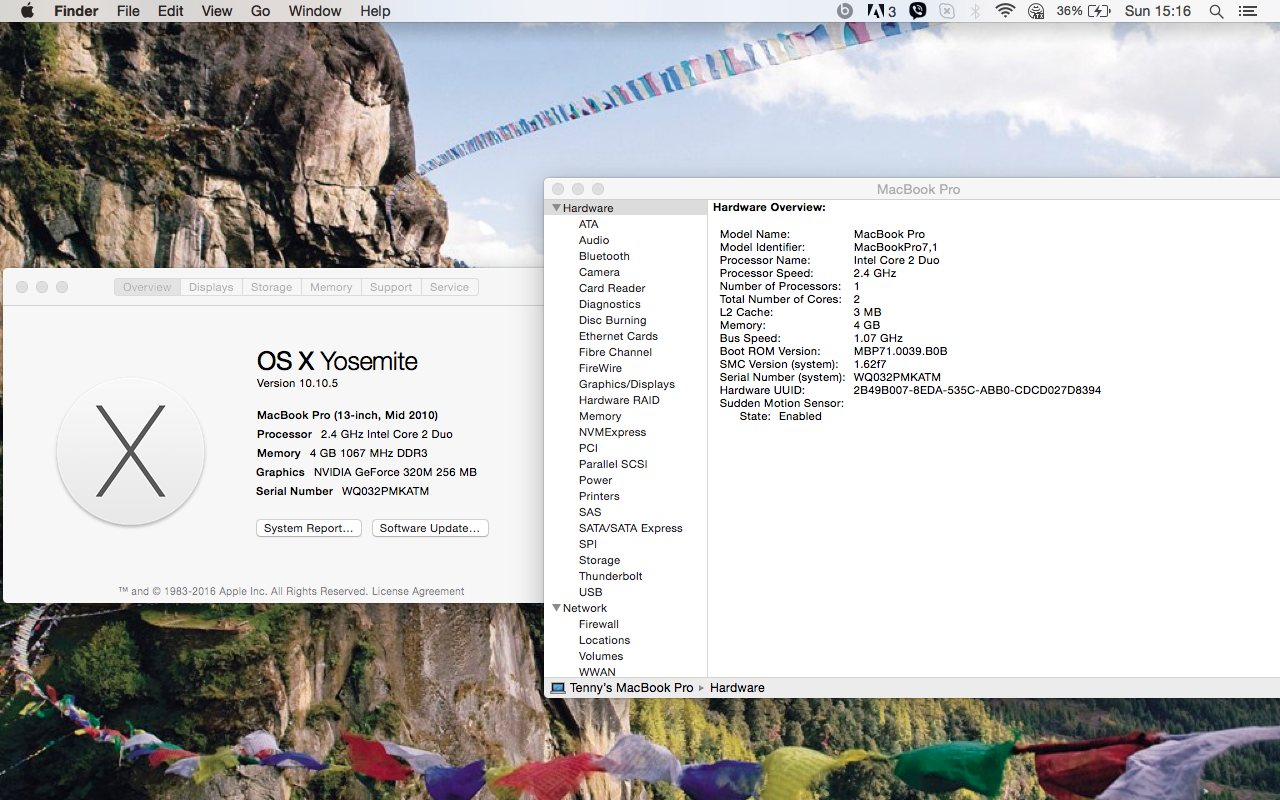Select Card Reader in the sidebar
This screenshot has width=1280, height=800.
coord(612,288)
